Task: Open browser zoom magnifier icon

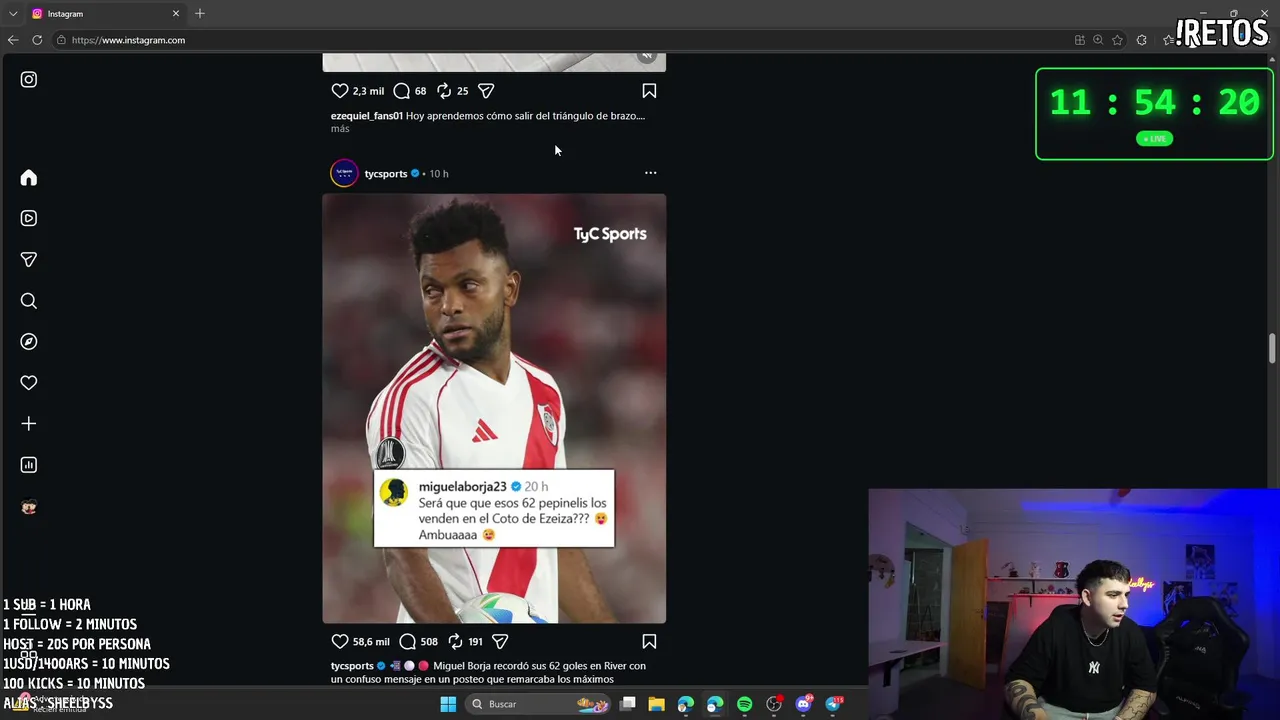Action: pyautogui.click(x=1098, y=40)
